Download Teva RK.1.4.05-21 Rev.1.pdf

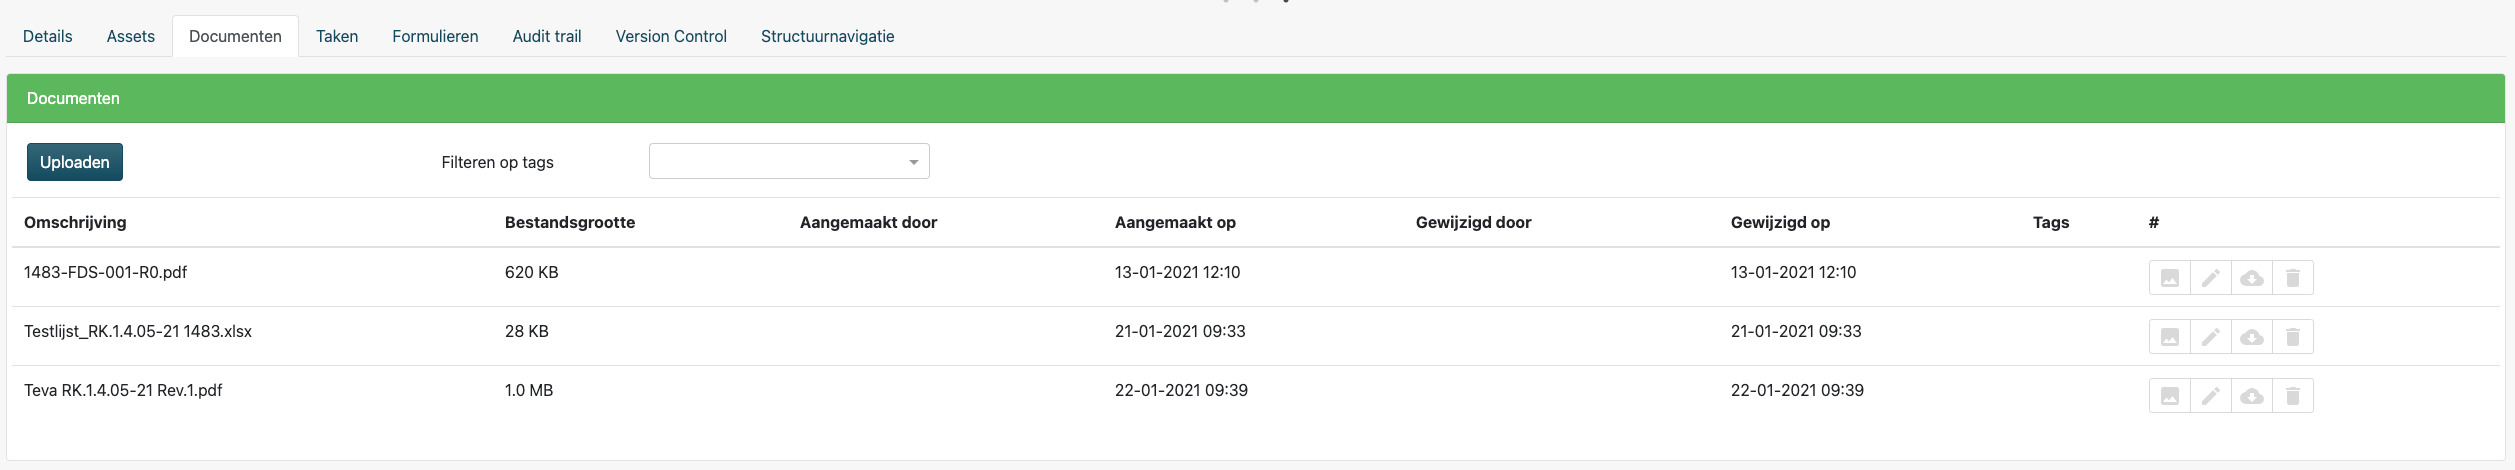coord(2251,396)
